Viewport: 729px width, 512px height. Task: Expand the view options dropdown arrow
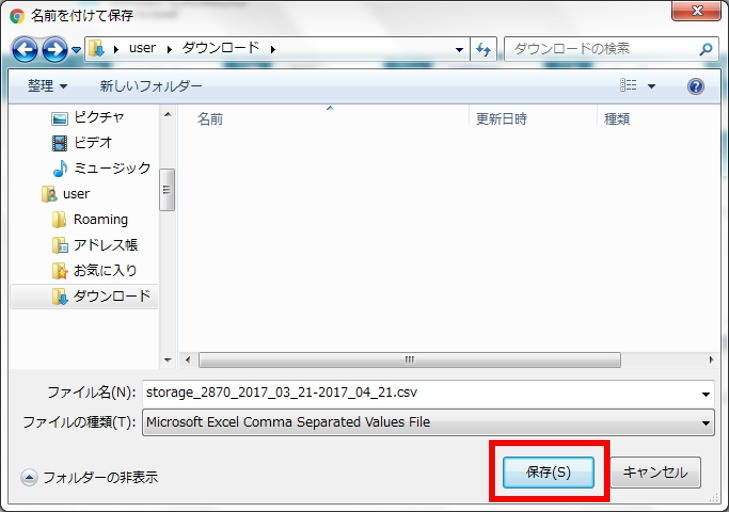pos(652,87)
